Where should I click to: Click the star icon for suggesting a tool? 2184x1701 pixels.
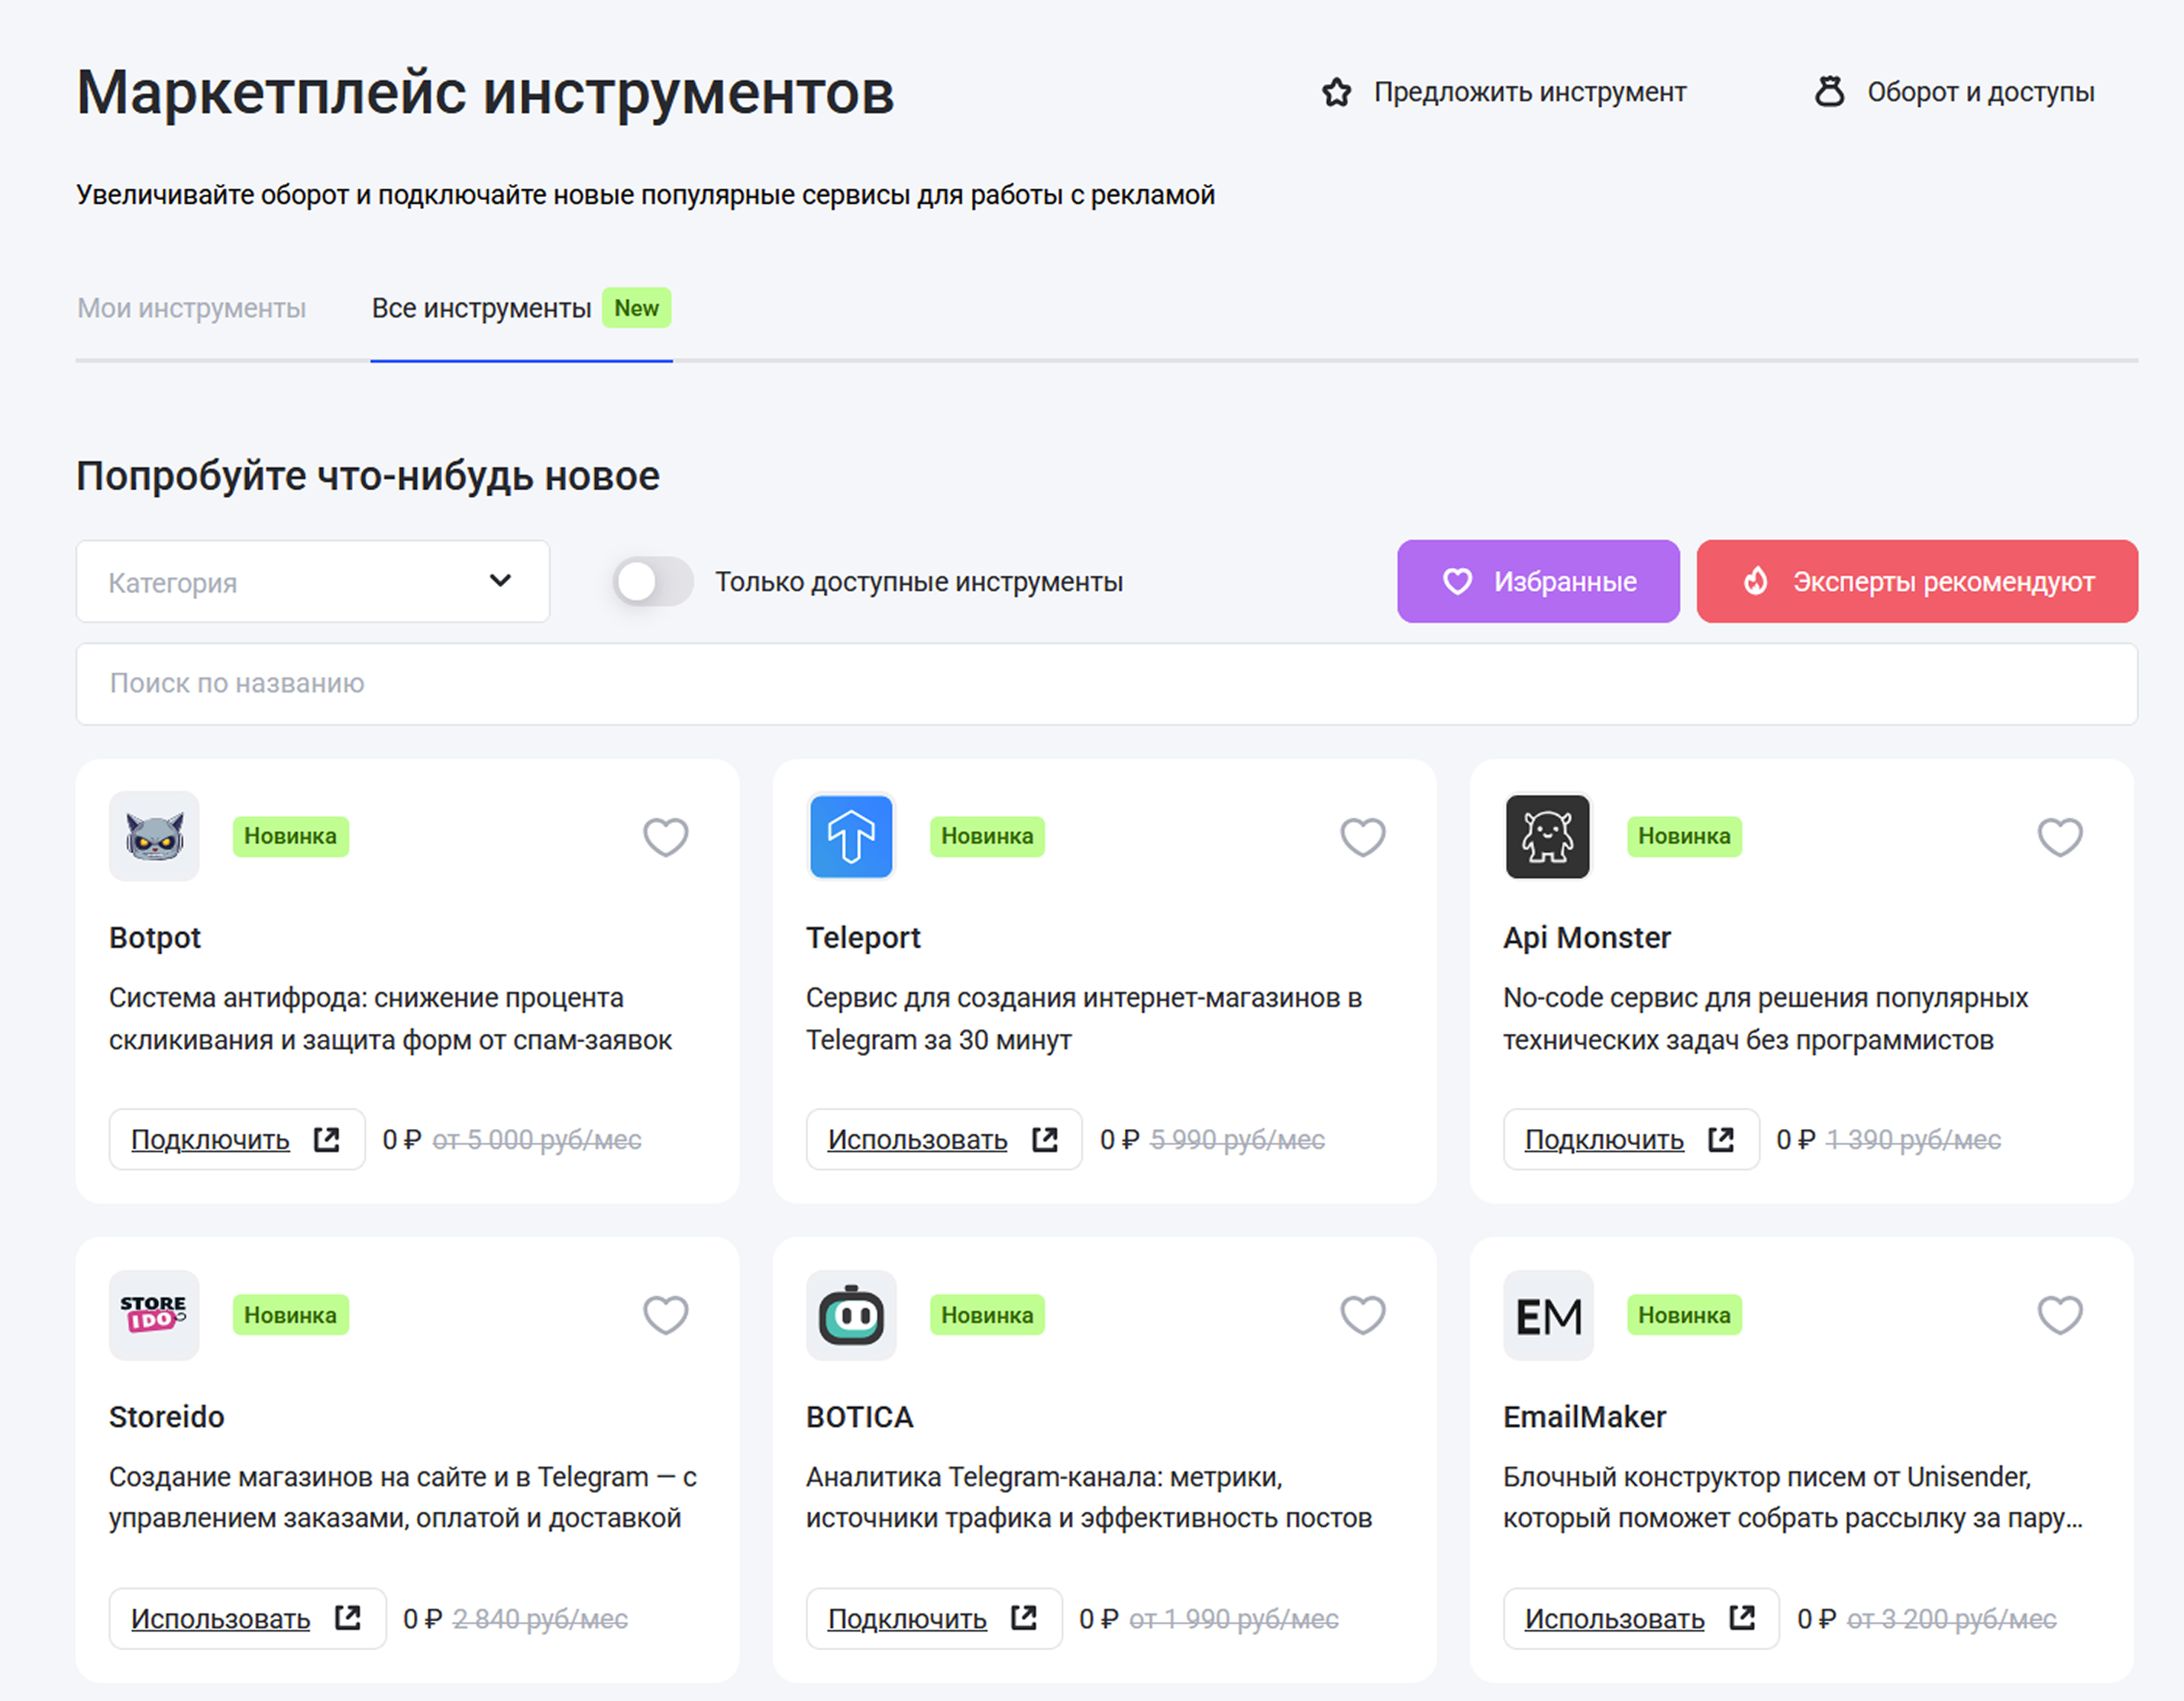pos(1336,92)
